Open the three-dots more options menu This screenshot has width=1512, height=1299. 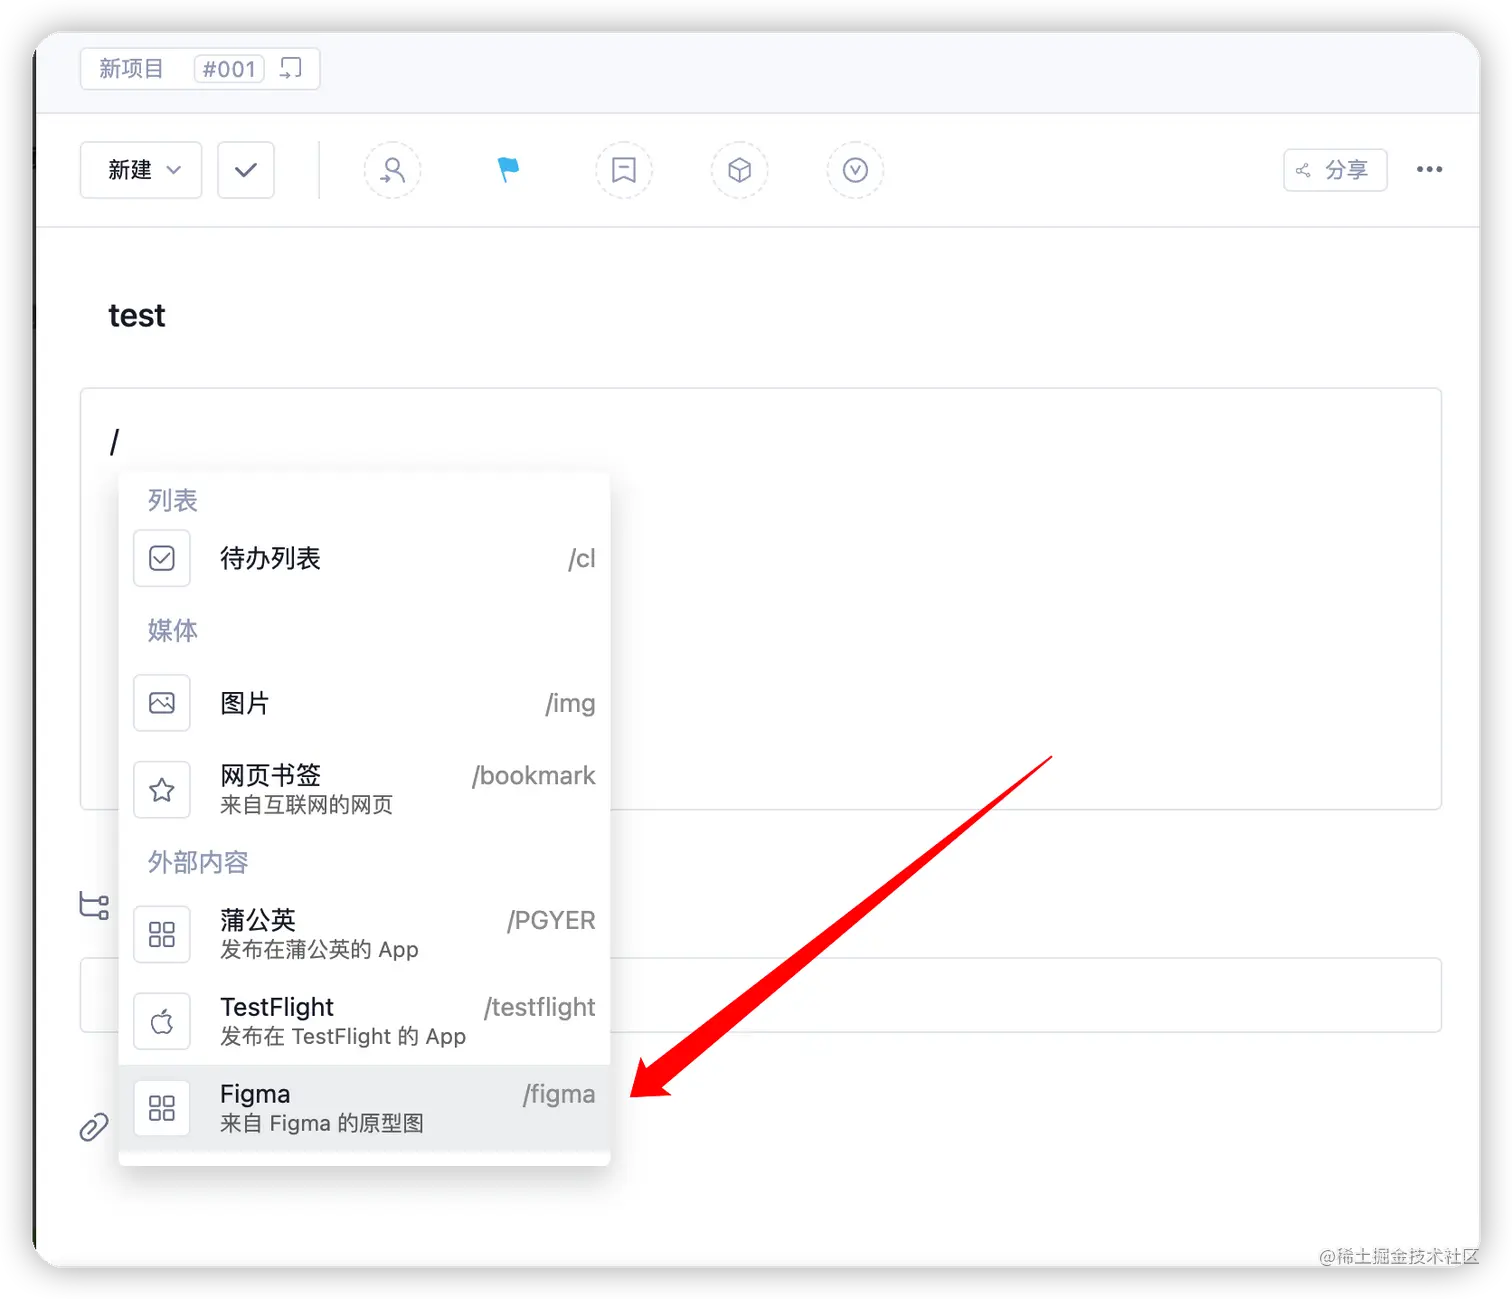point(1429,170)
